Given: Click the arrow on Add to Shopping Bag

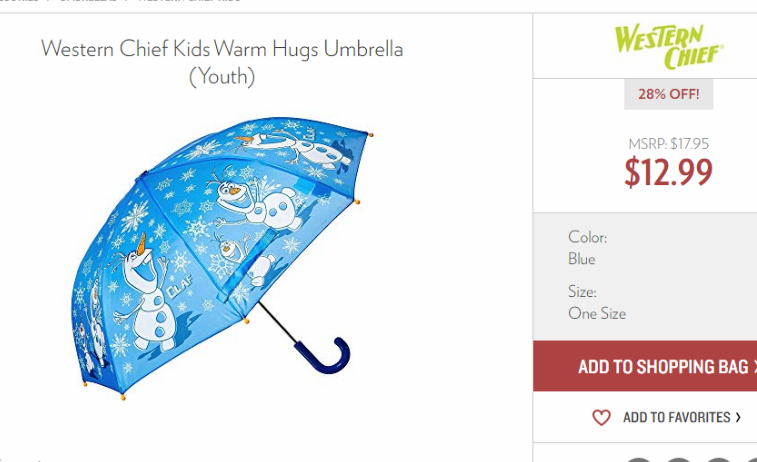Looking at the screenshot, I should click(x=754, y=367).
